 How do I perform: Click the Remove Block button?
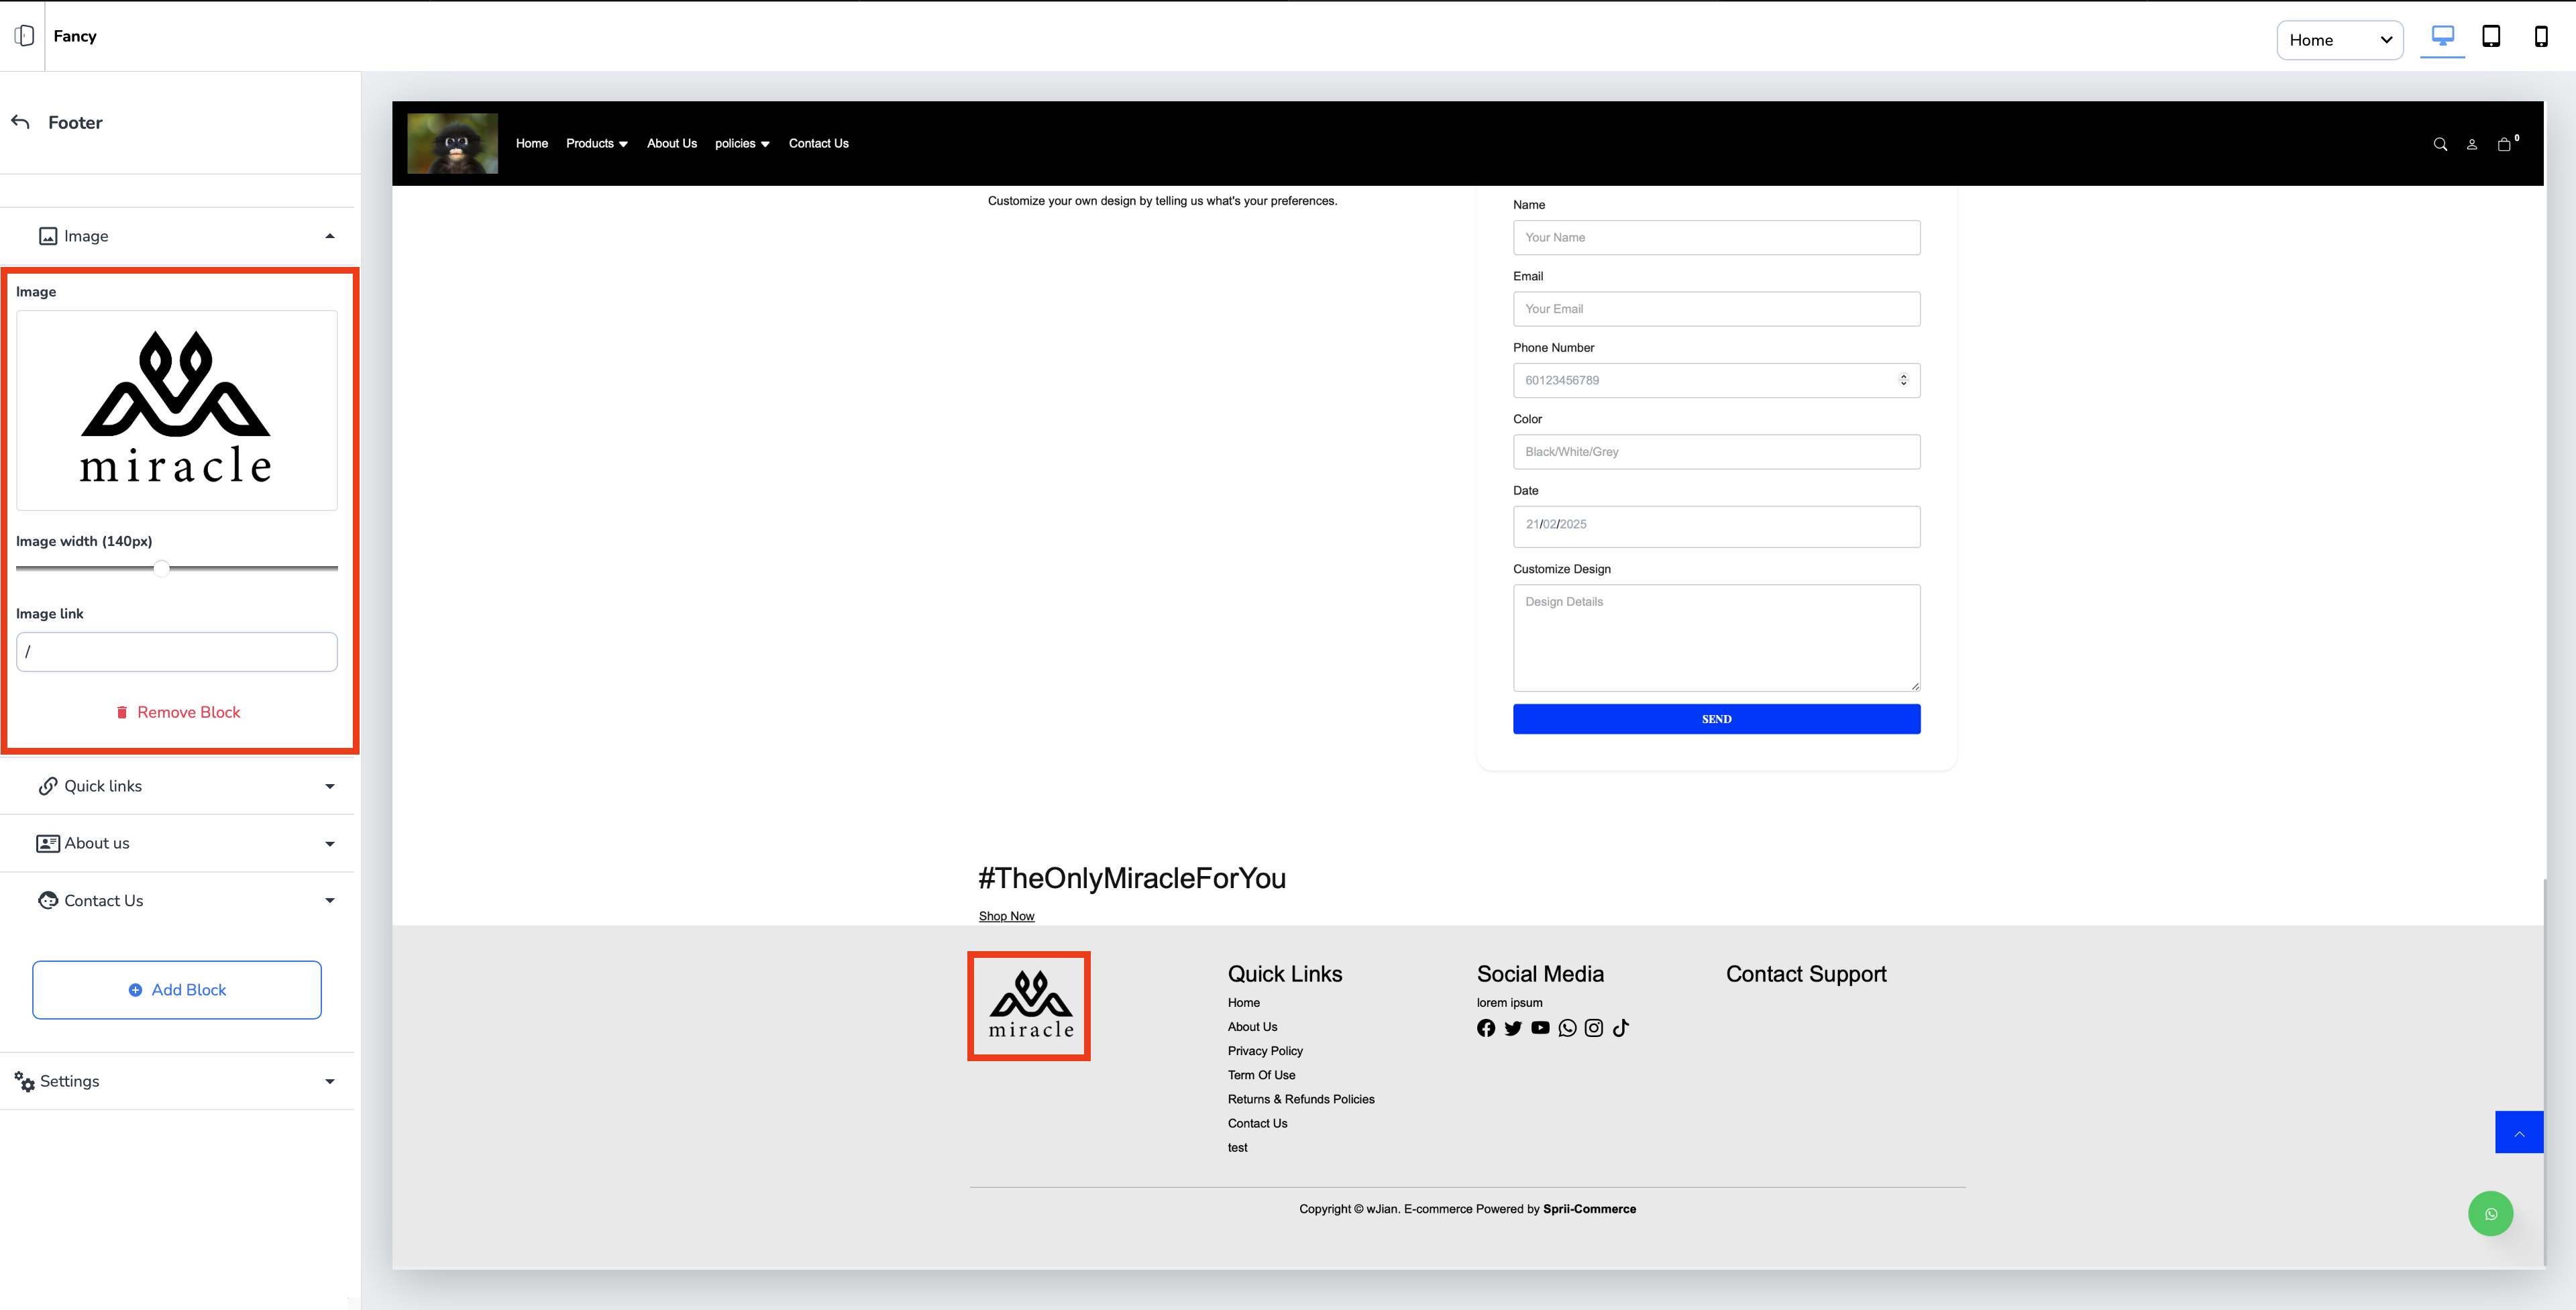click(x=178, y=712)
